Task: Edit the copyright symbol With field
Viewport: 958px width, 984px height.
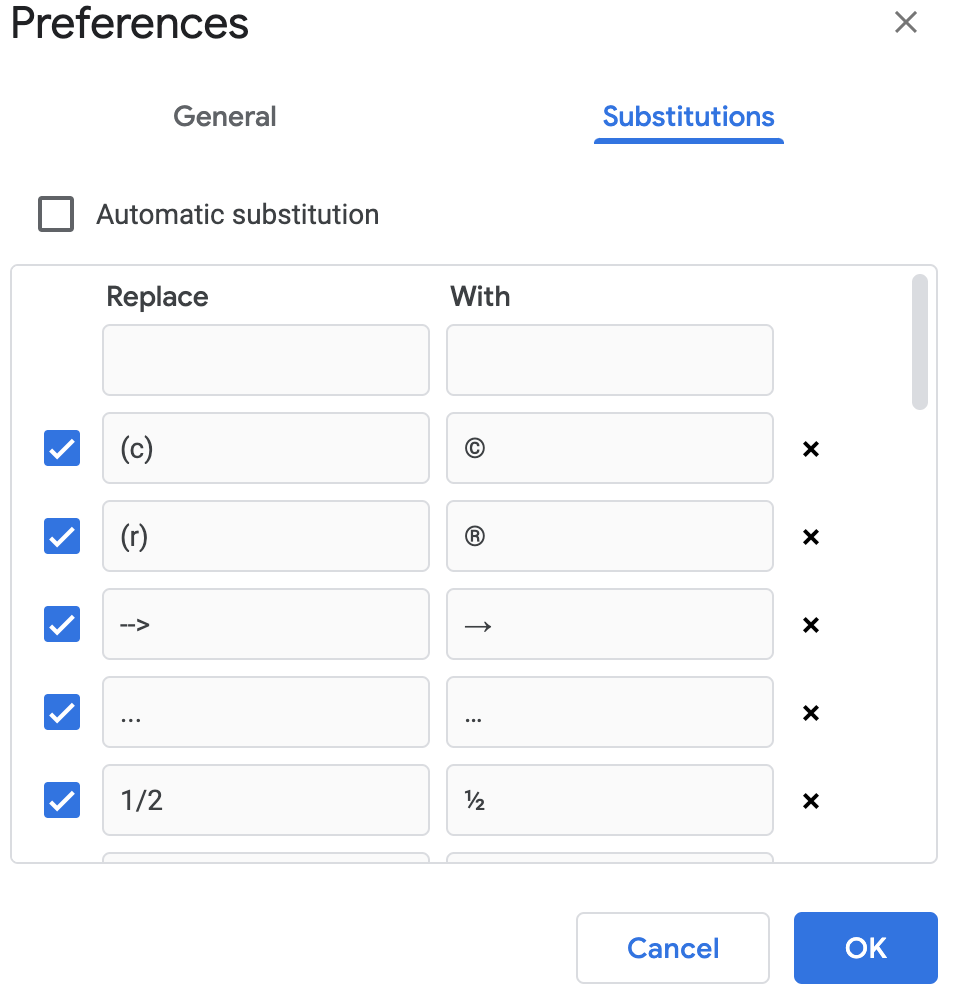Action: (x=610, y=448)
